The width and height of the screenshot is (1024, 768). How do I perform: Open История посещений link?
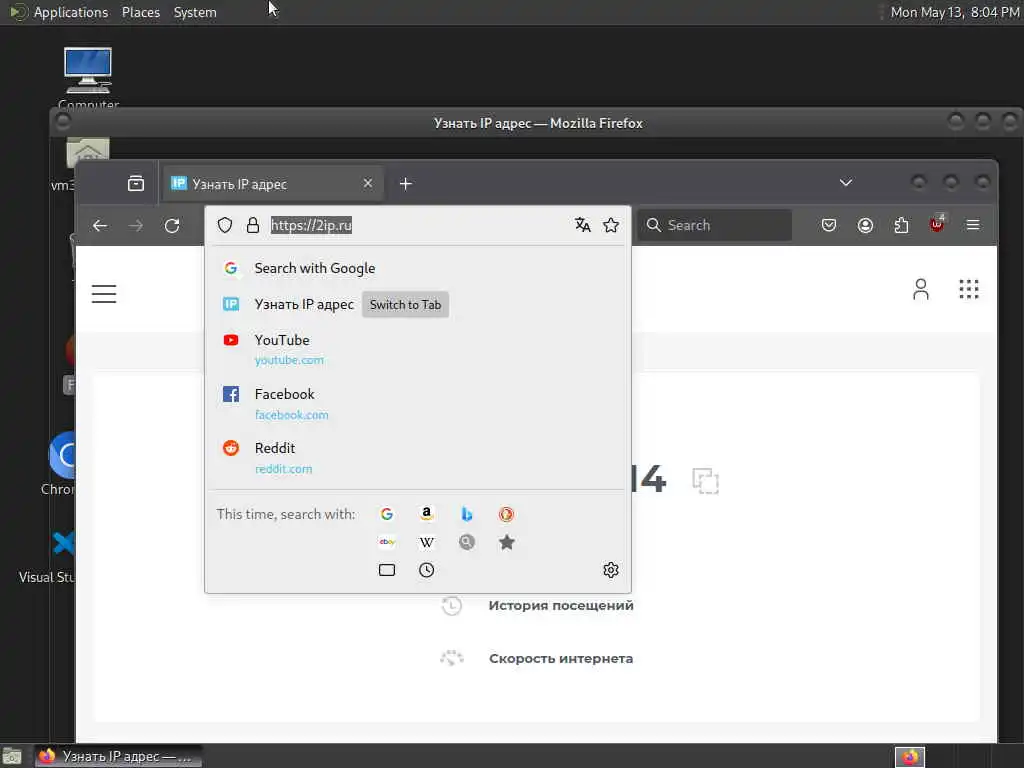point(561,605)
